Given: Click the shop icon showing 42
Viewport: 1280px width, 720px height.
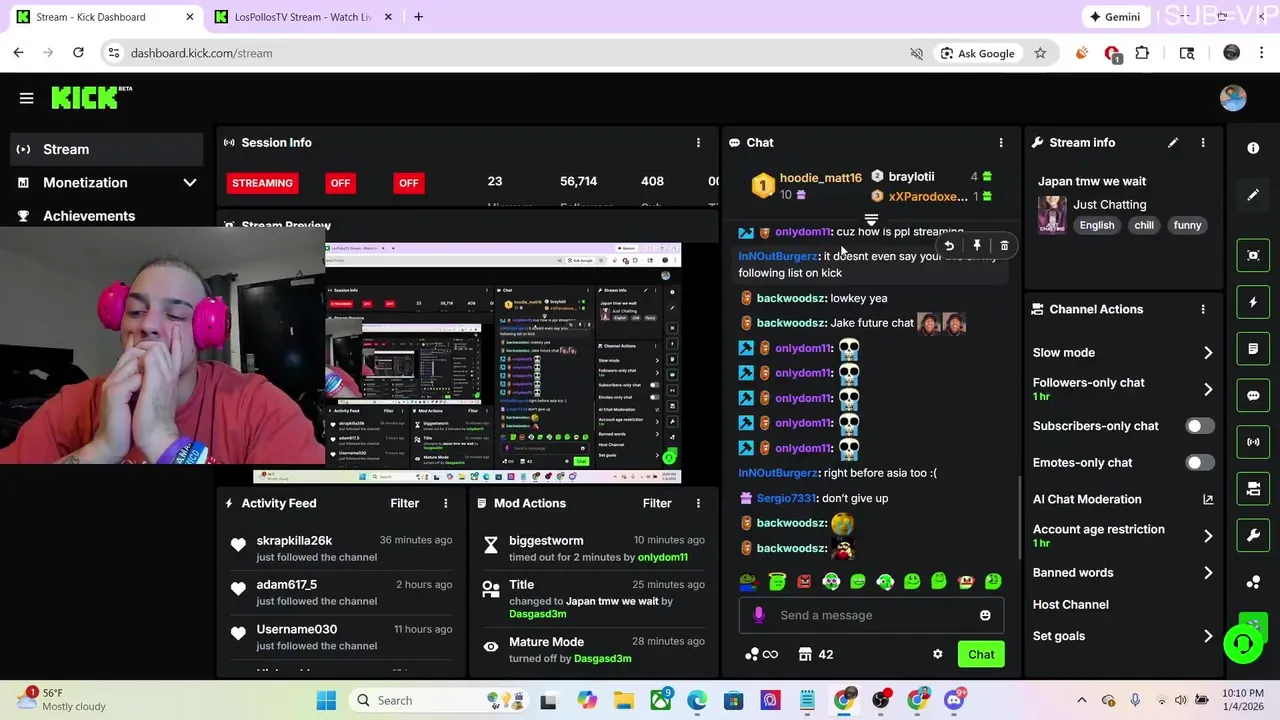Looking at the screenshot, I should click(816, 654).
